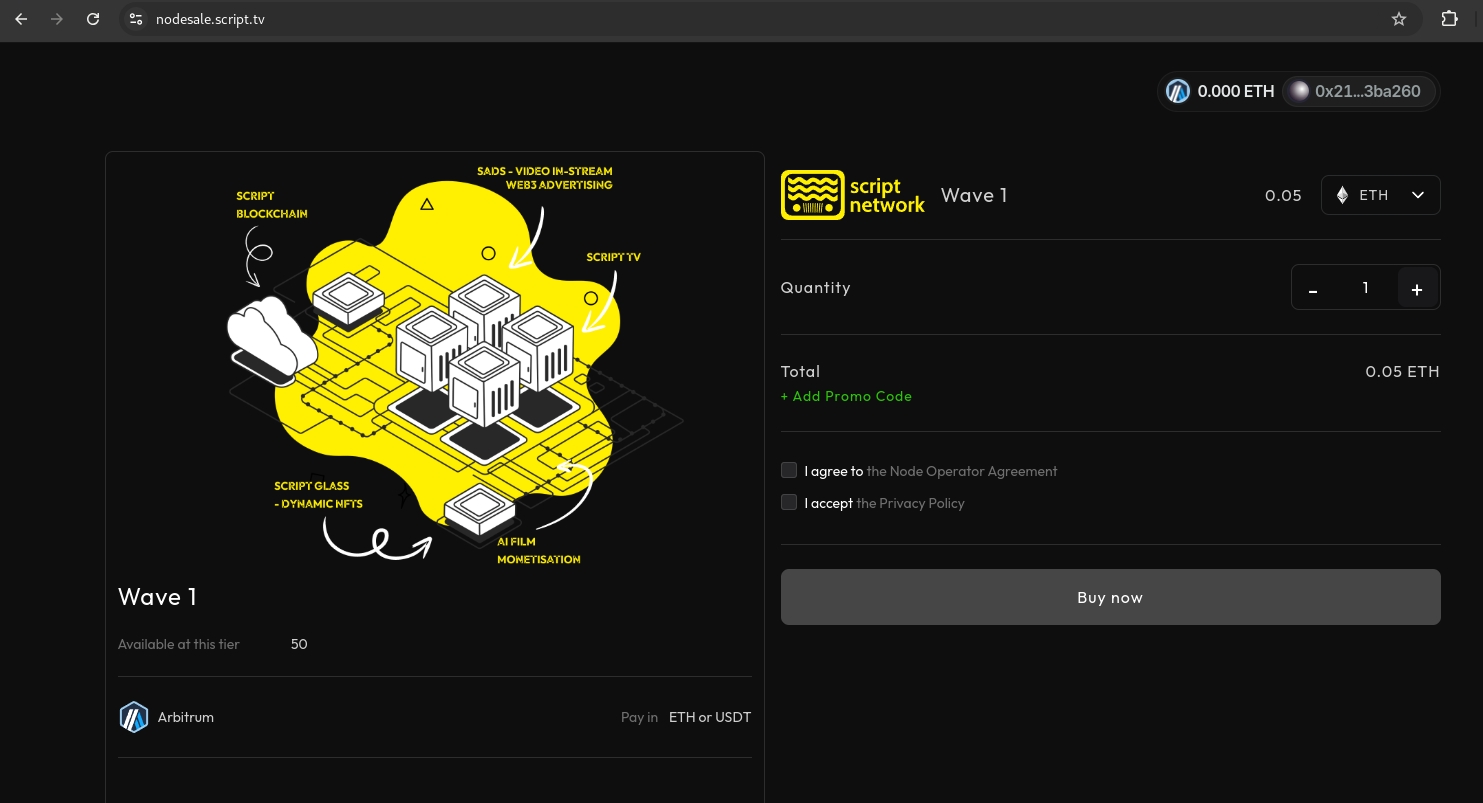Open the ETH currency dropdown
The image size is (1483, 803).
point(1380,195)
